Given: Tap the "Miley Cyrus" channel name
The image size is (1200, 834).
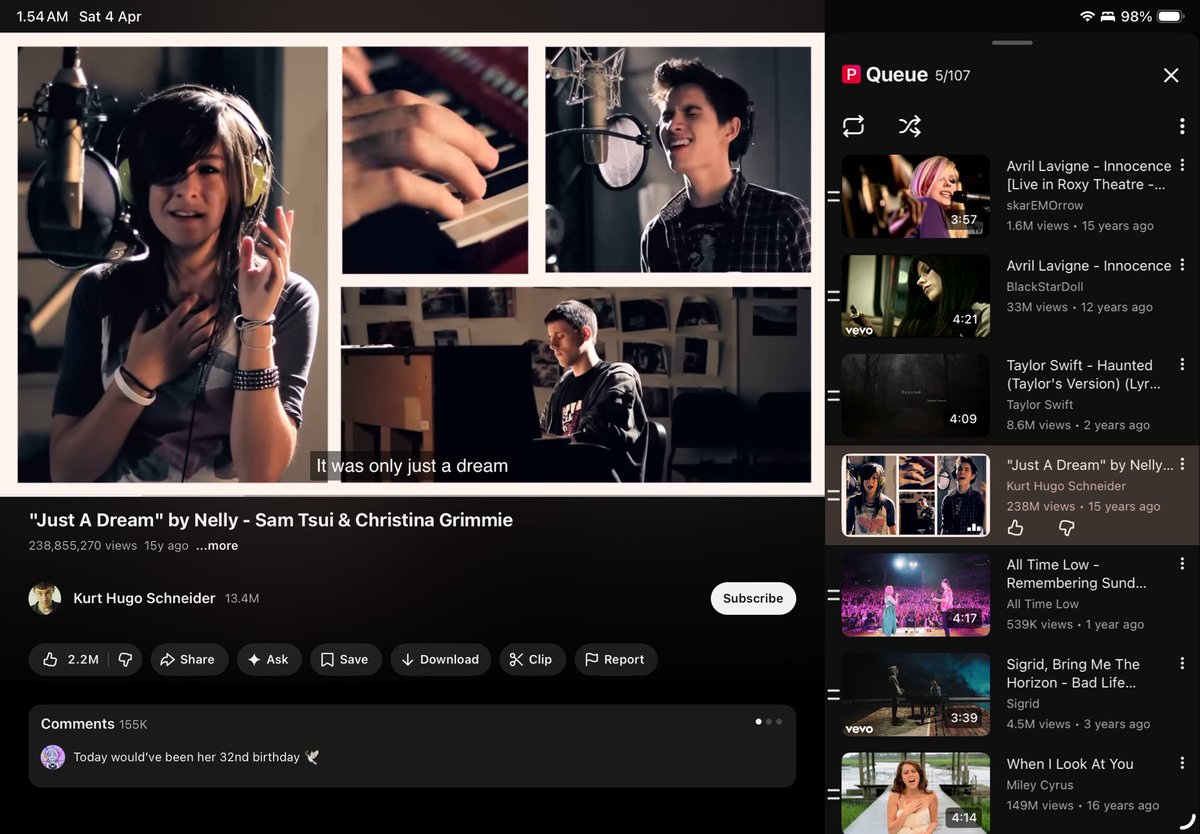Looking at the screenshot, I should pos(1040,785).
